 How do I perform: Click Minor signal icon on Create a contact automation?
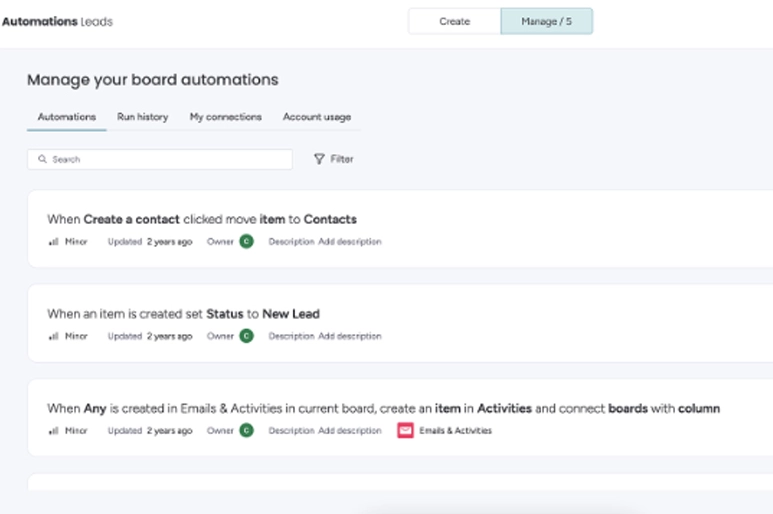coord(53,241)
